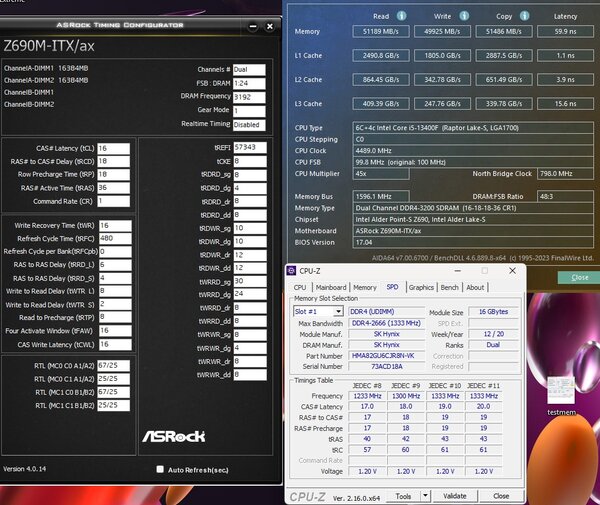Click the Refresh Cycle Time (tRFC) field
Image resolution: width=600 pixels, height=505 pixels.
(115, 238)
